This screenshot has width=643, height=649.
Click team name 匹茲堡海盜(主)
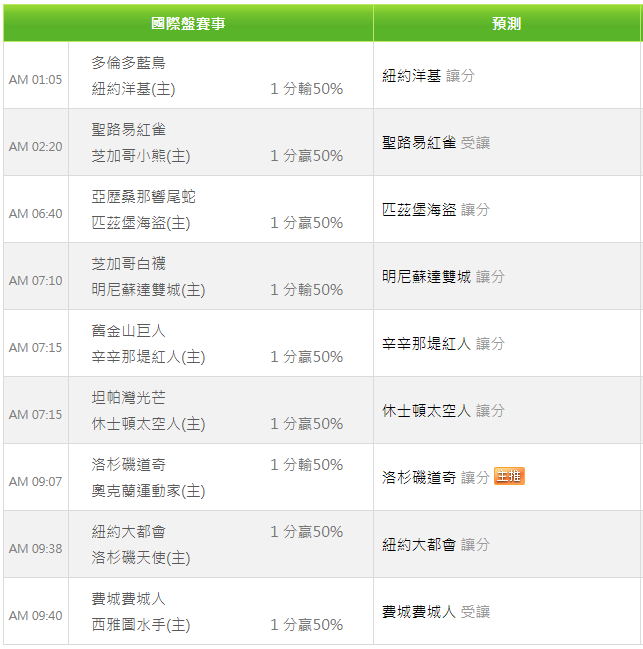[x=141, y=223]
